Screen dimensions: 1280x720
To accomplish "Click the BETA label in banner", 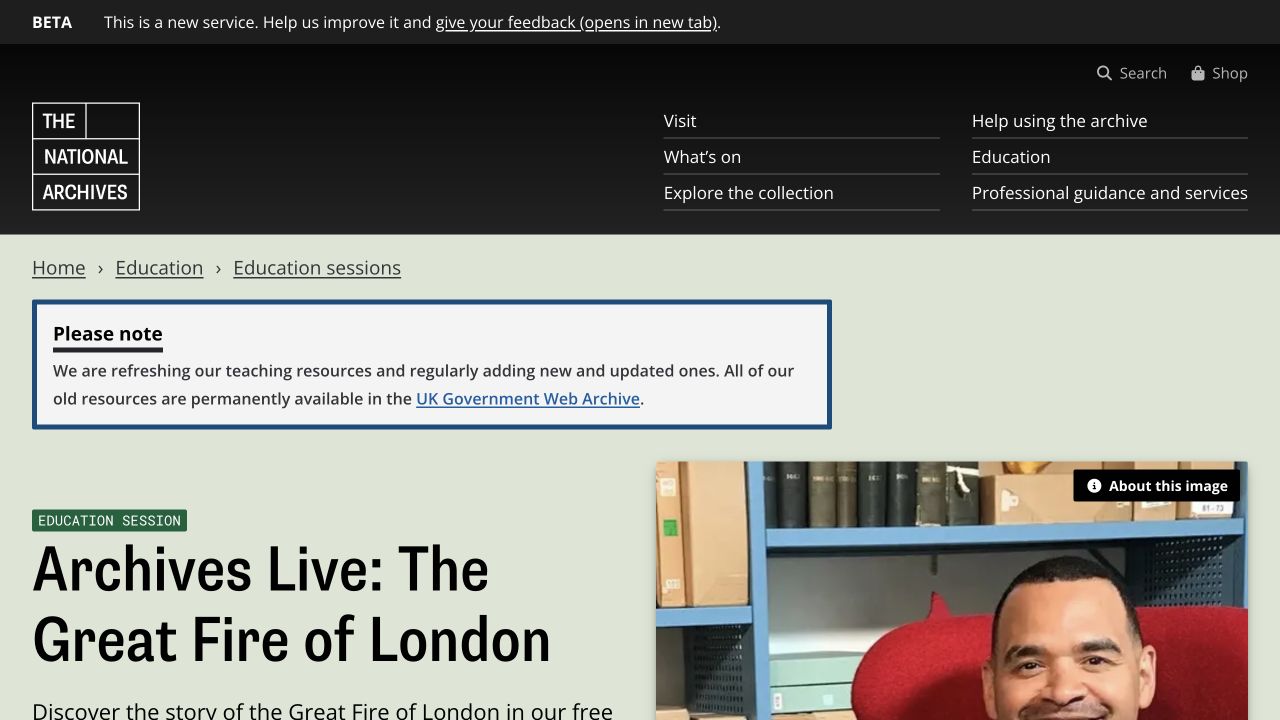I will (x=52, y=22).
